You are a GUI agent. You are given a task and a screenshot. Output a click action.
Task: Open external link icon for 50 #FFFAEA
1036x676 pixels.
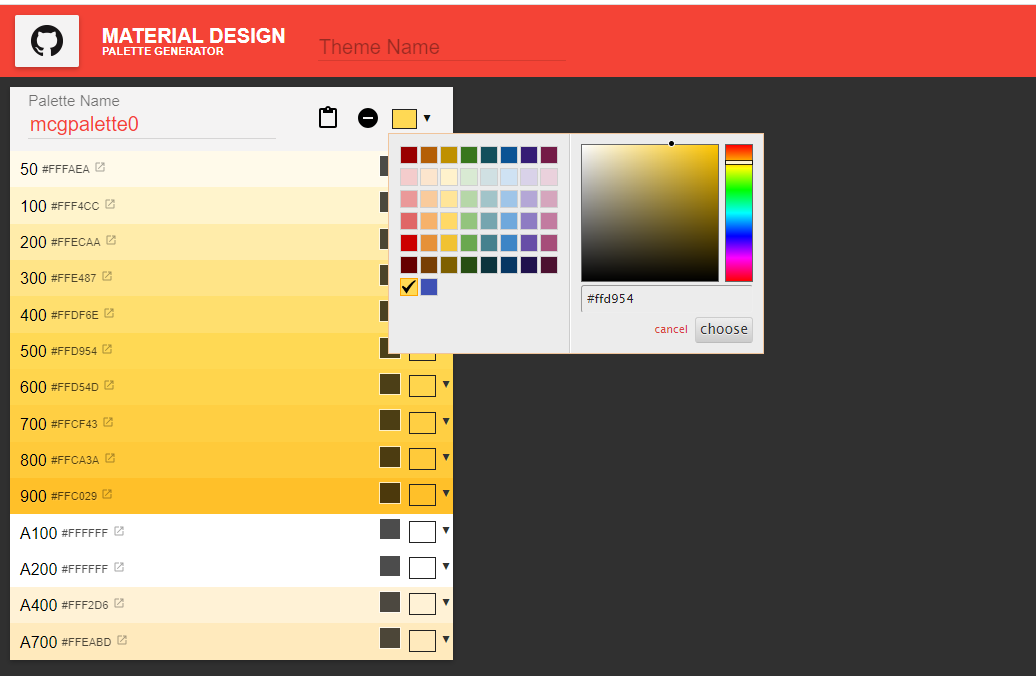(100, 167)
